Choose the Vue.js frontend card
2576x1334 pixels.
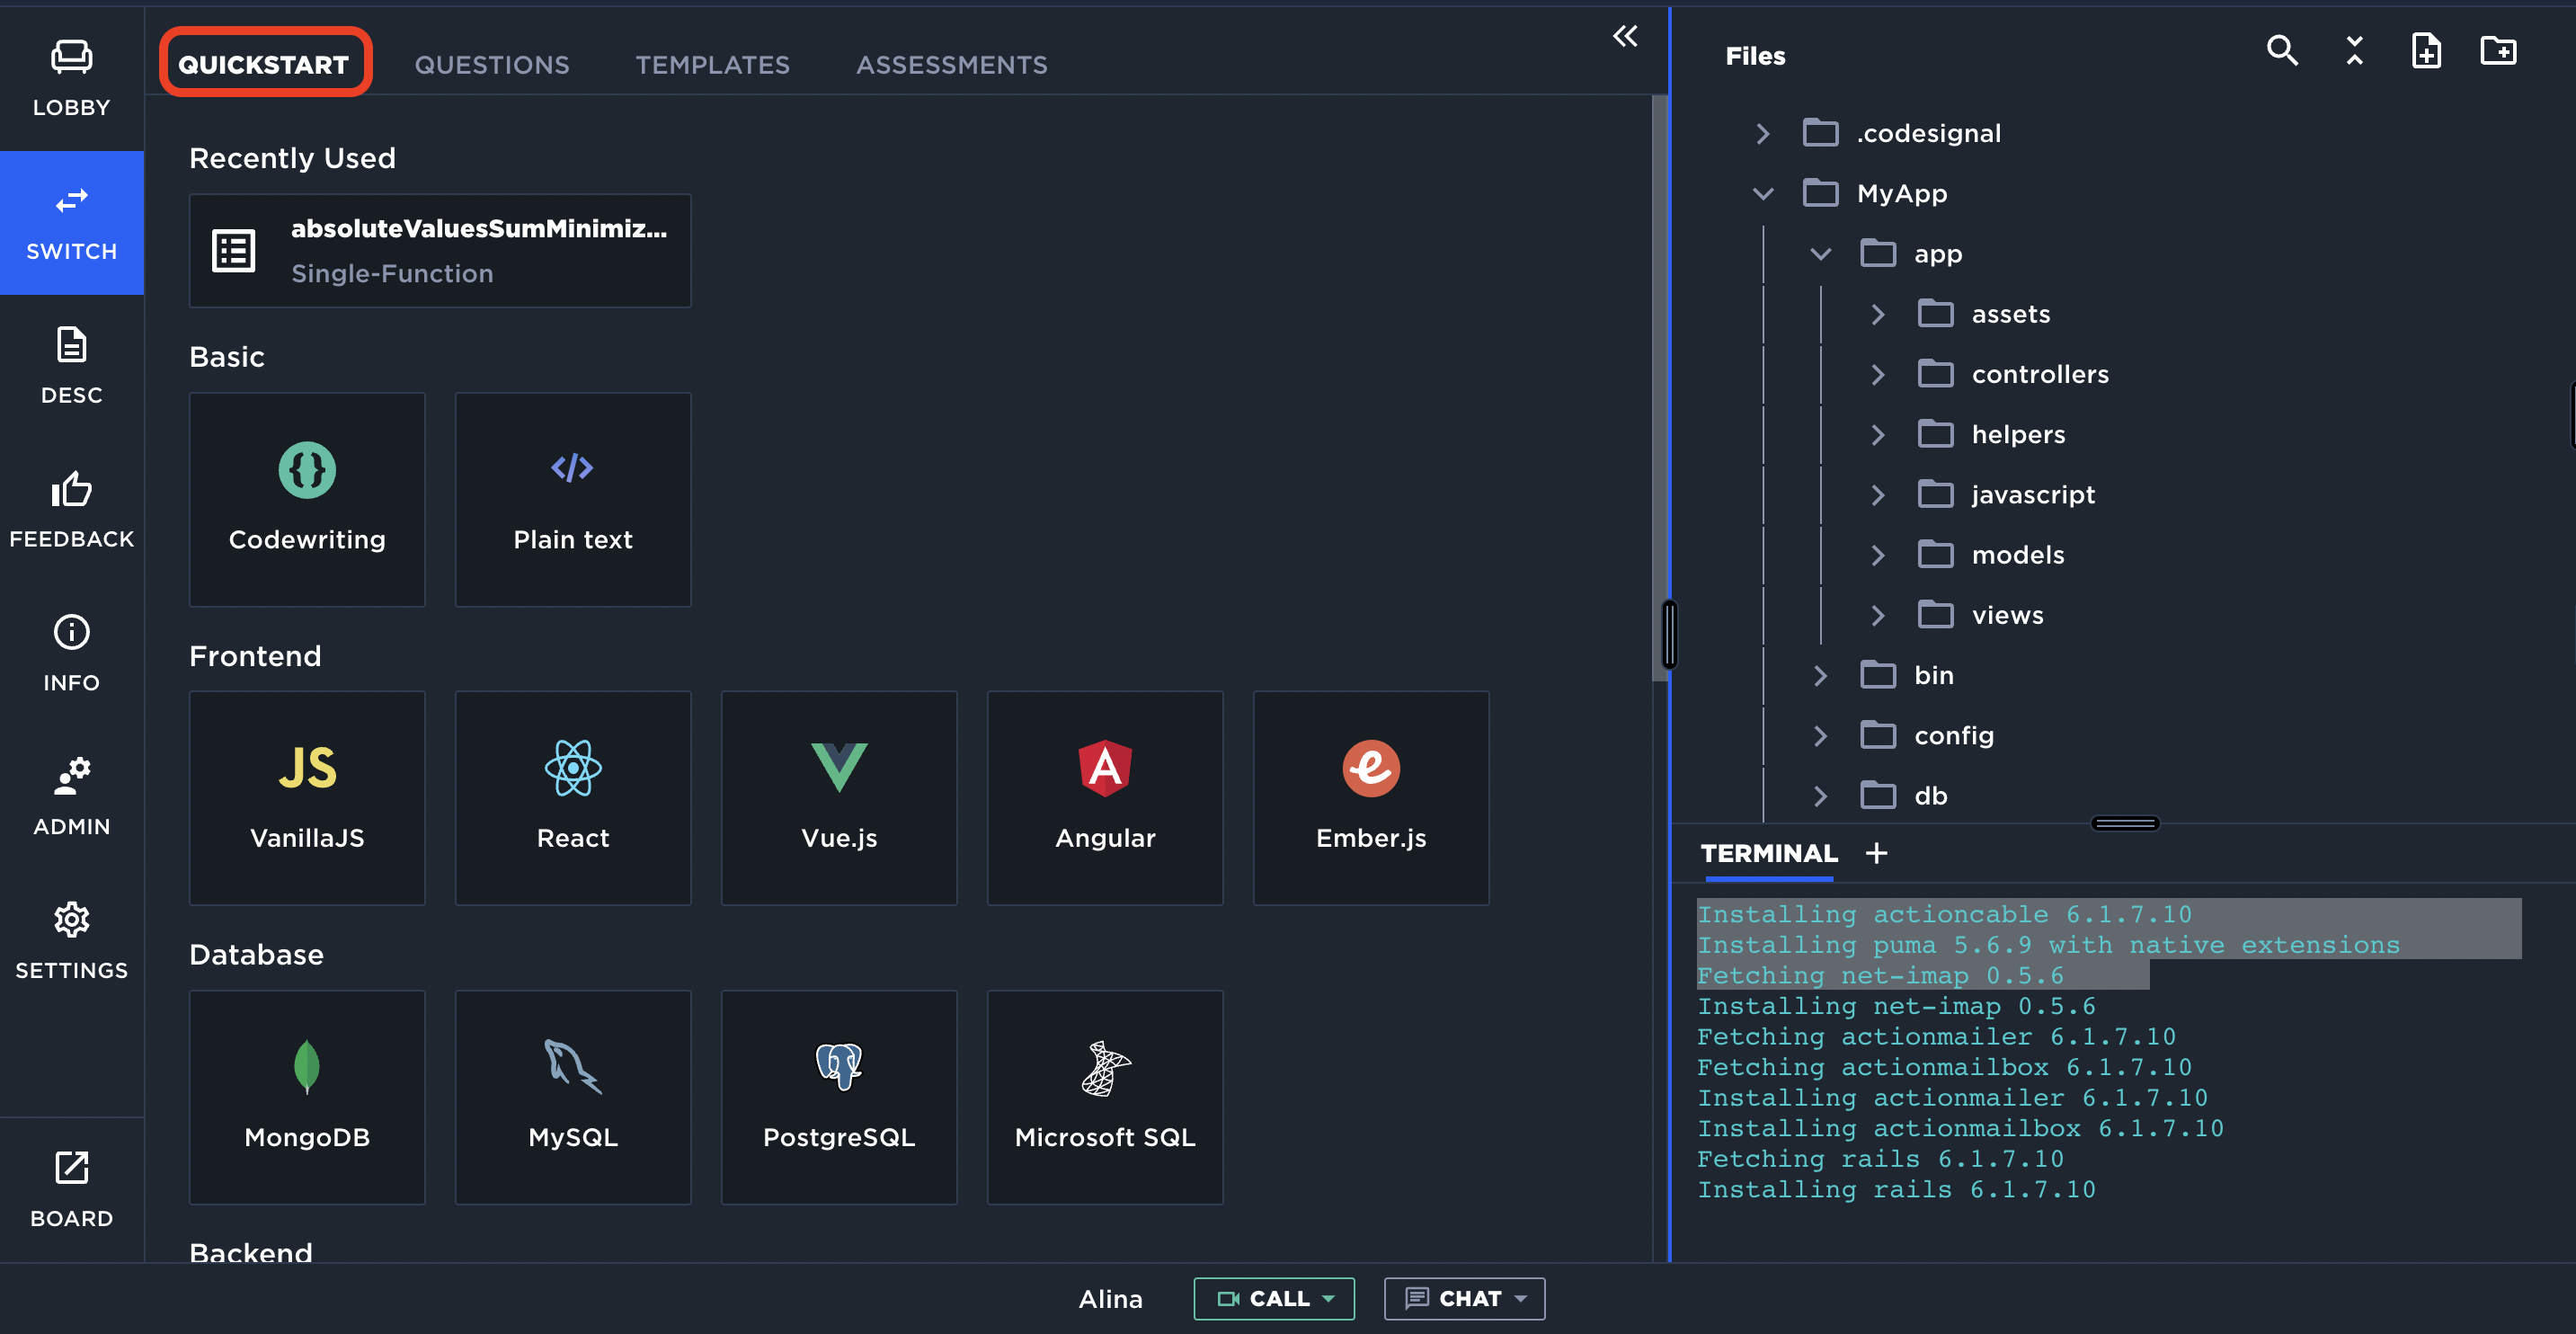point(839,798)
